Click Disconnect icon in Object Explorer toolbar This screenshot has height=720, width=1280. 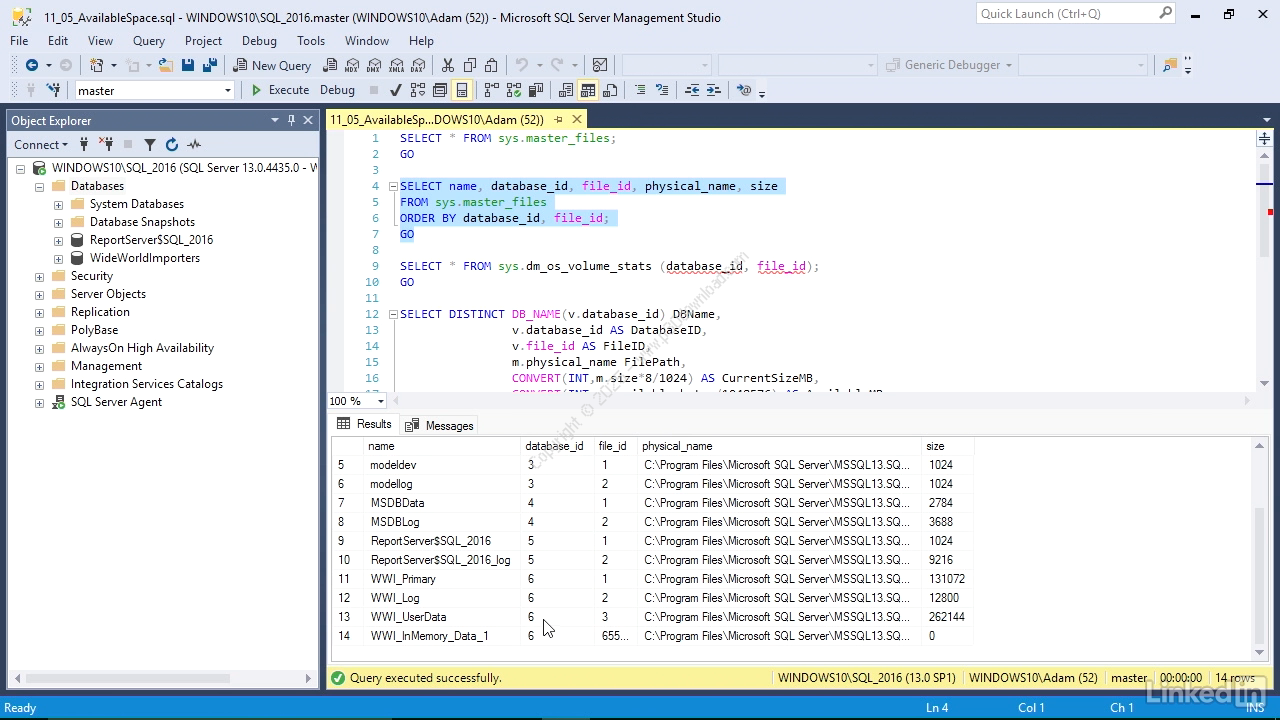point(106,145)
